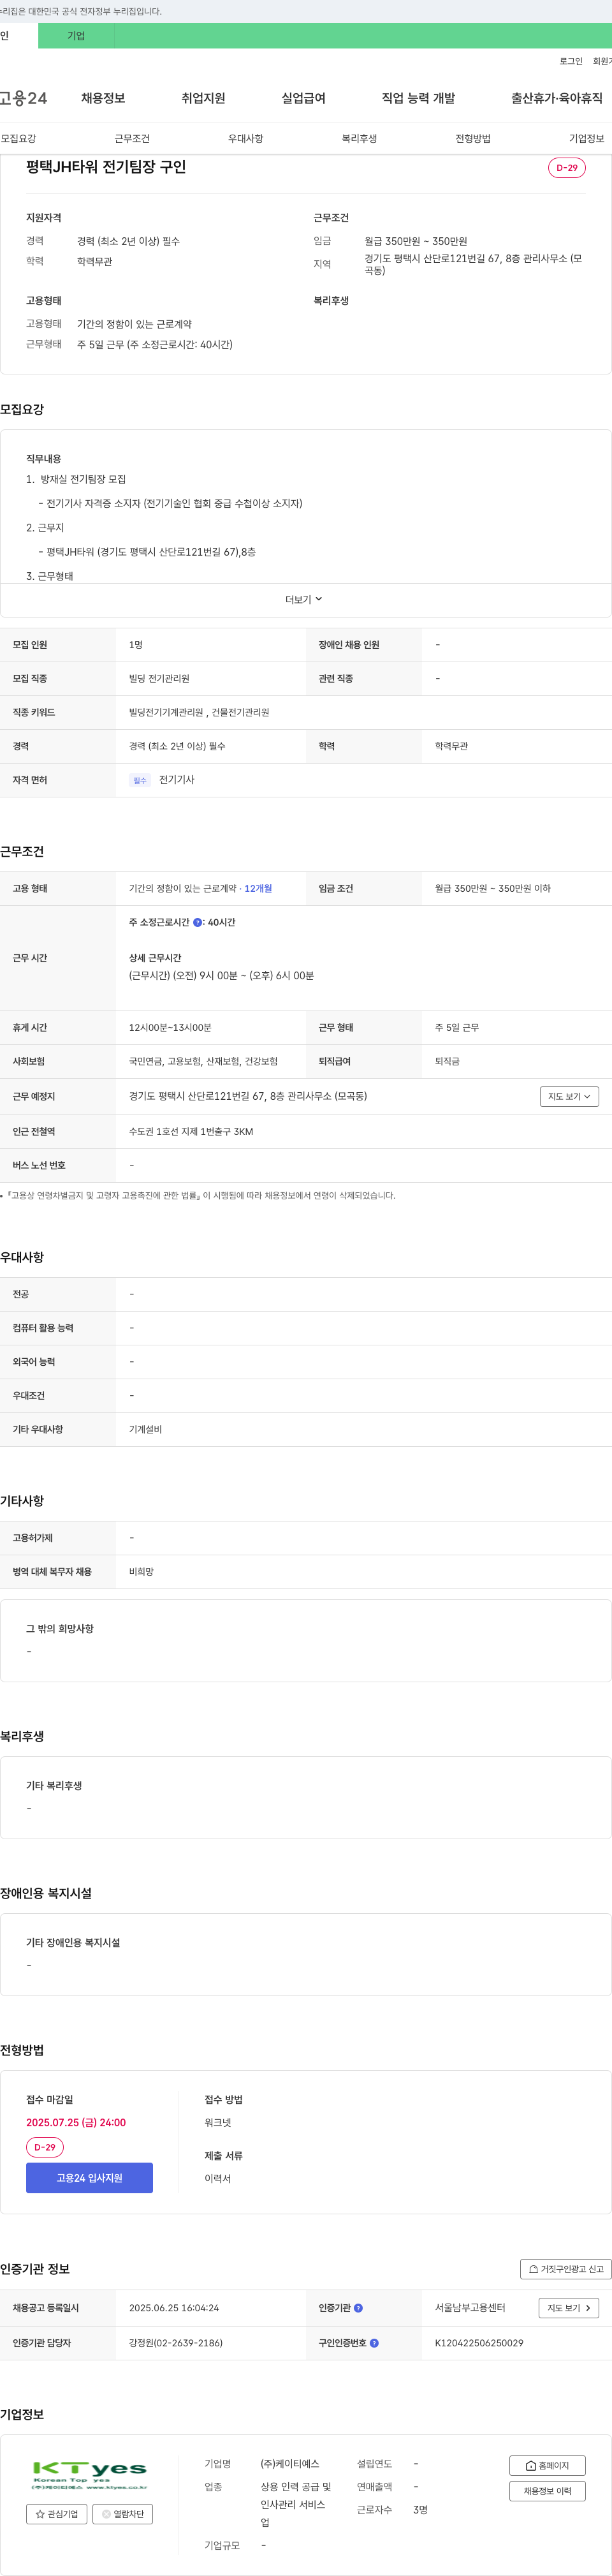Click the 이력서 required document text
Image resolution: width=612 pixels, height=2576 pixels.
pyautogui.click(x=218, y=2179)
